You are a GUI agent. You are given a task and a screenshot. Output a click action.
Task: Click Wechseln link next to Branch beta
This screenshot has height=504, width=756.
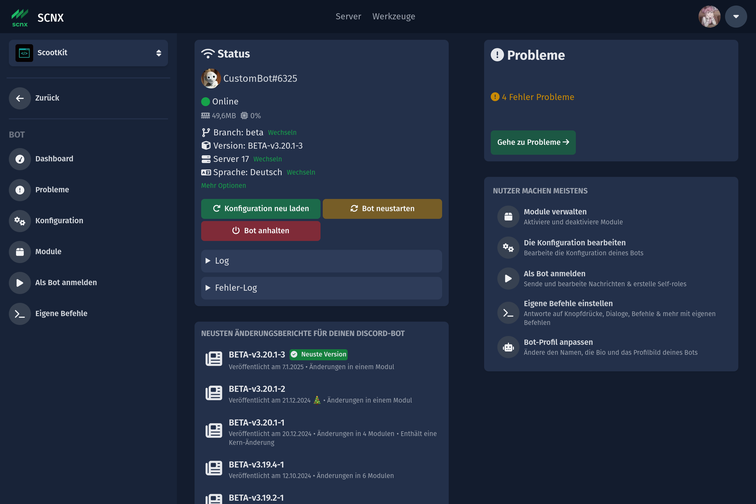[x=282, y=132]
